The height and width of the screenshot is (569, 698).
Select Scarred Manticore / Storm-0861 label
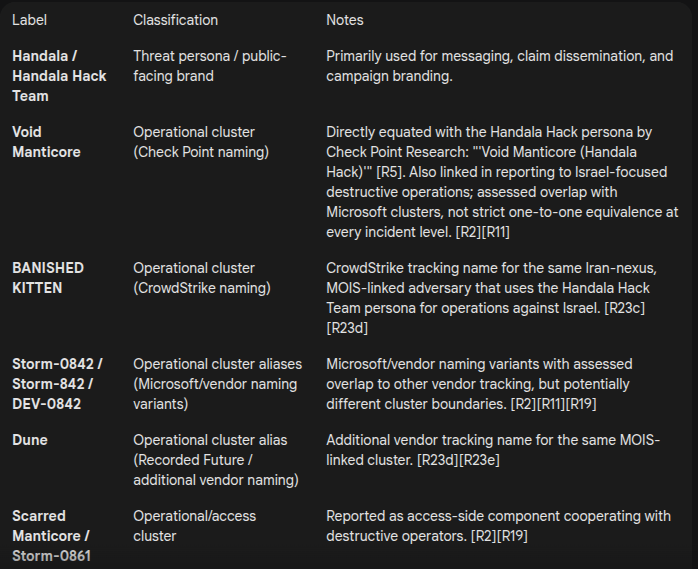tap(51, 536)
